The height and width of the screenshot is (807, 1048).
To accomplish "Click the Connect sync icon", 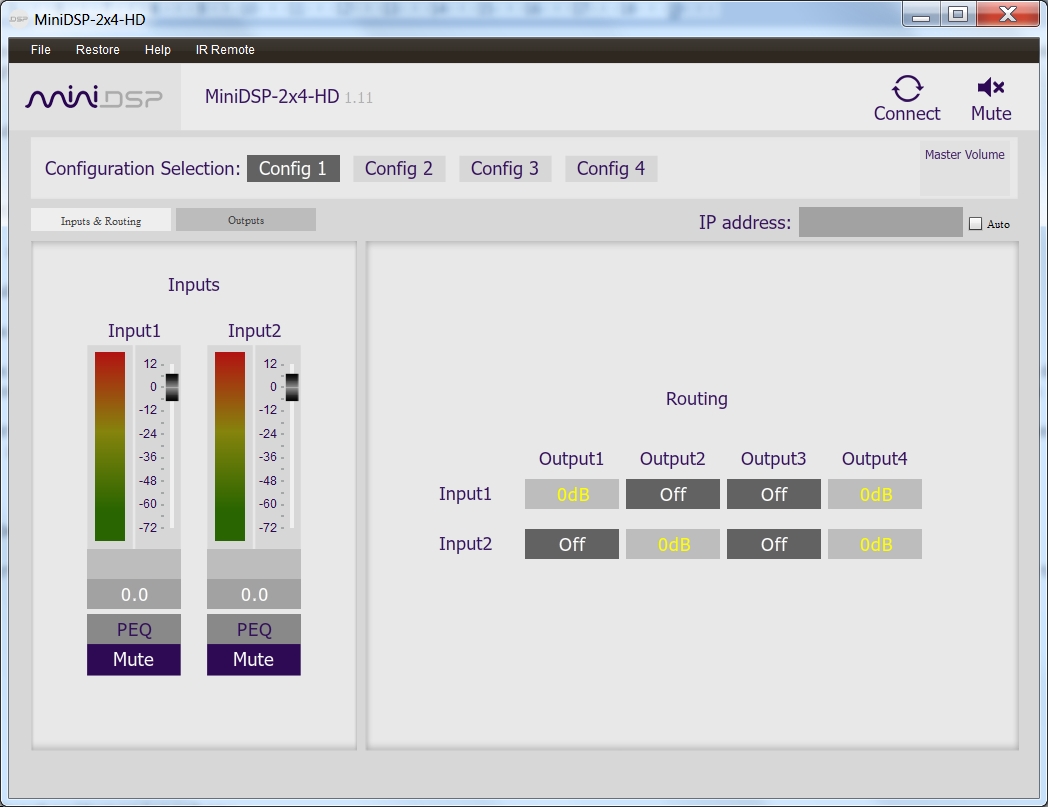I will (x=907, y=88).
